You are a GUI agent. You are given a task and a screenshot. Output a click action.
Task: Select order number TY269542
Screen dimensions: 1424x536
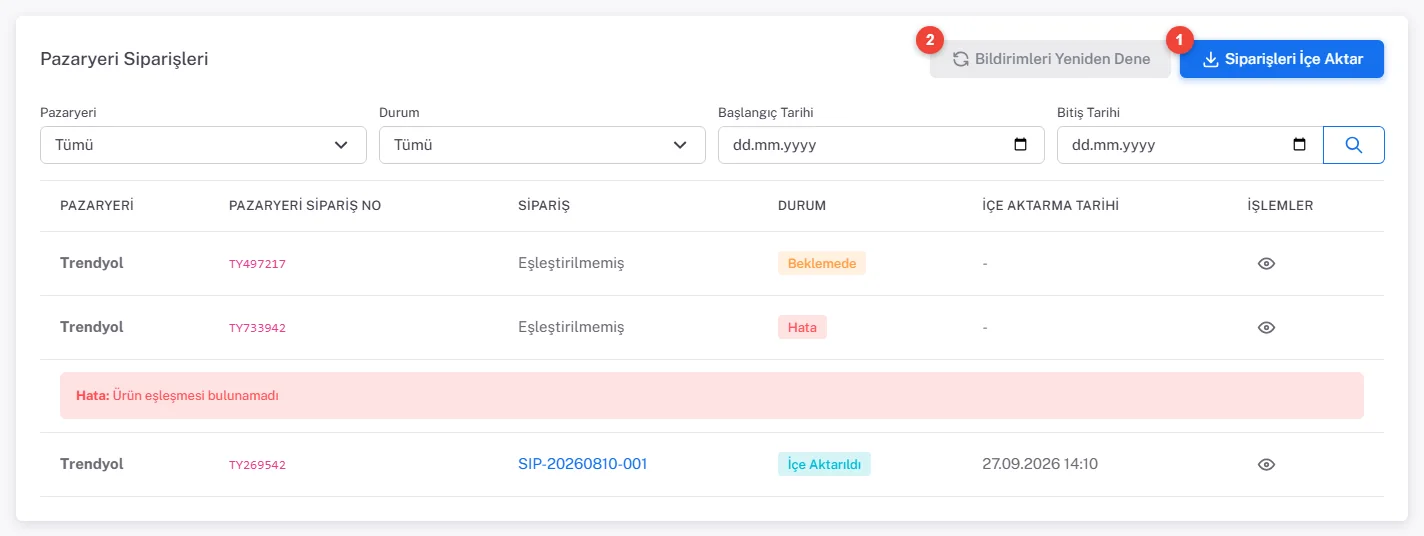point(257,465)
